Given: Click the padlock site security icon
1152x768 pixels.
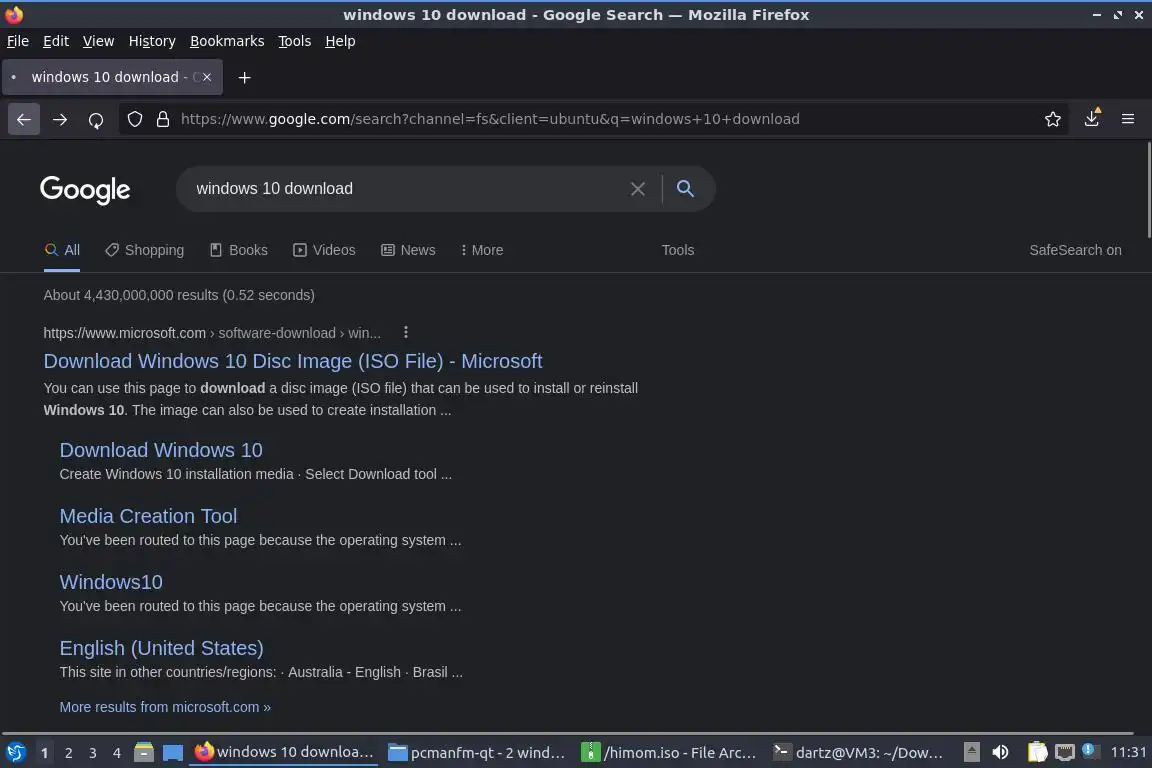Looking at the screenshot, I should point(163,119).
